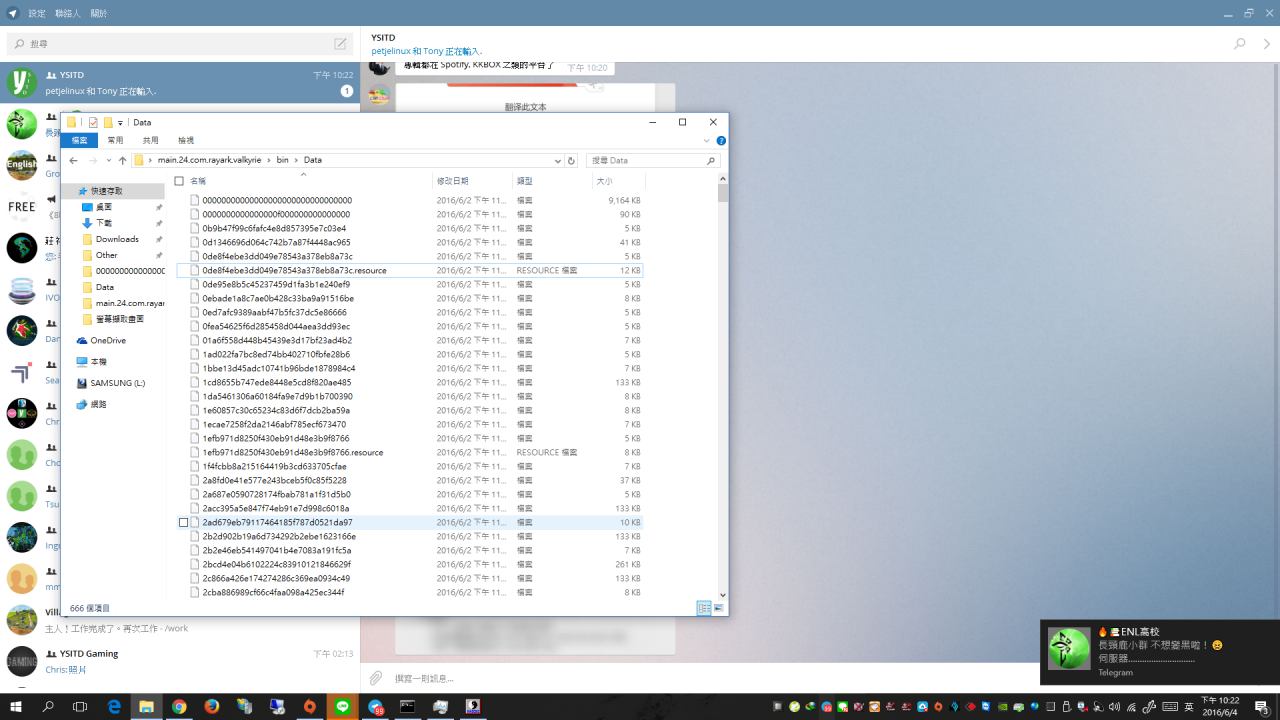Click the 'bin' breadcrumb in address bar
The width and height of the screenshot is (1280, 720).
[282, 160]
